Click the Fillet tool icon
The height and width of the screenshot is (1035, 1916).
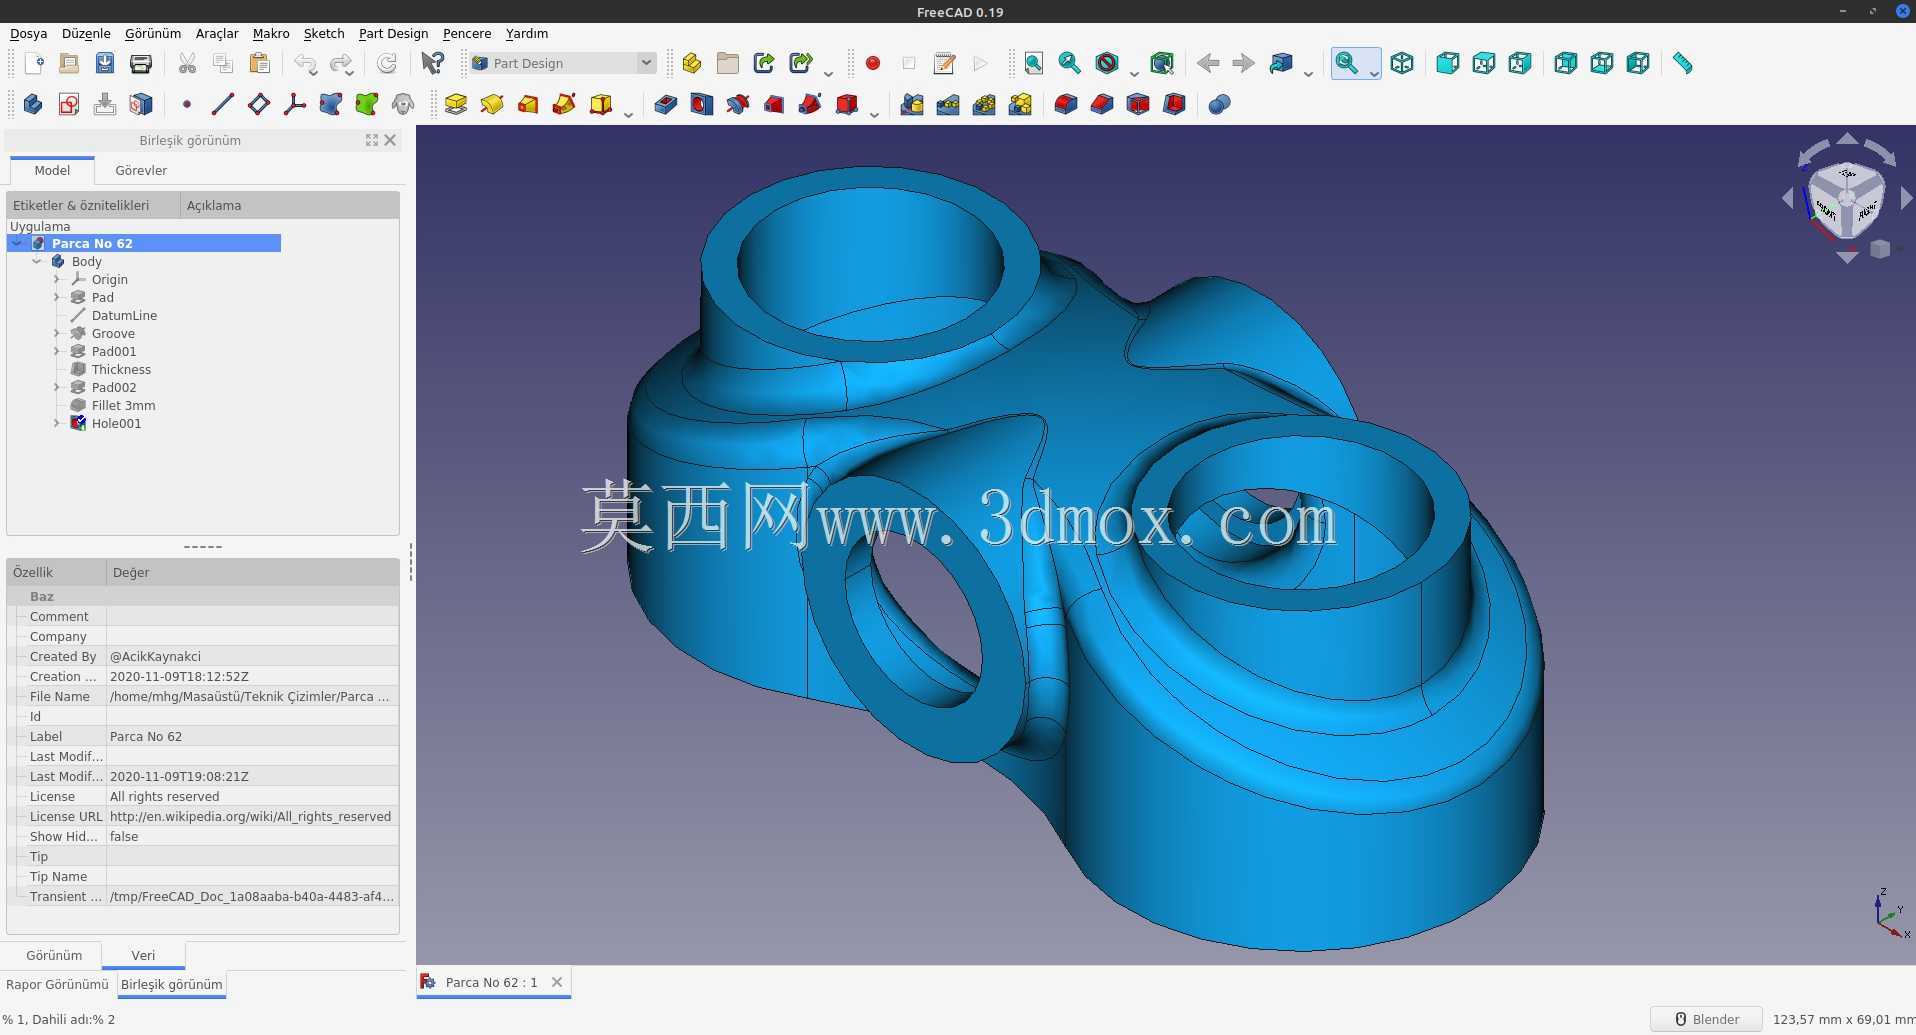1066,104
